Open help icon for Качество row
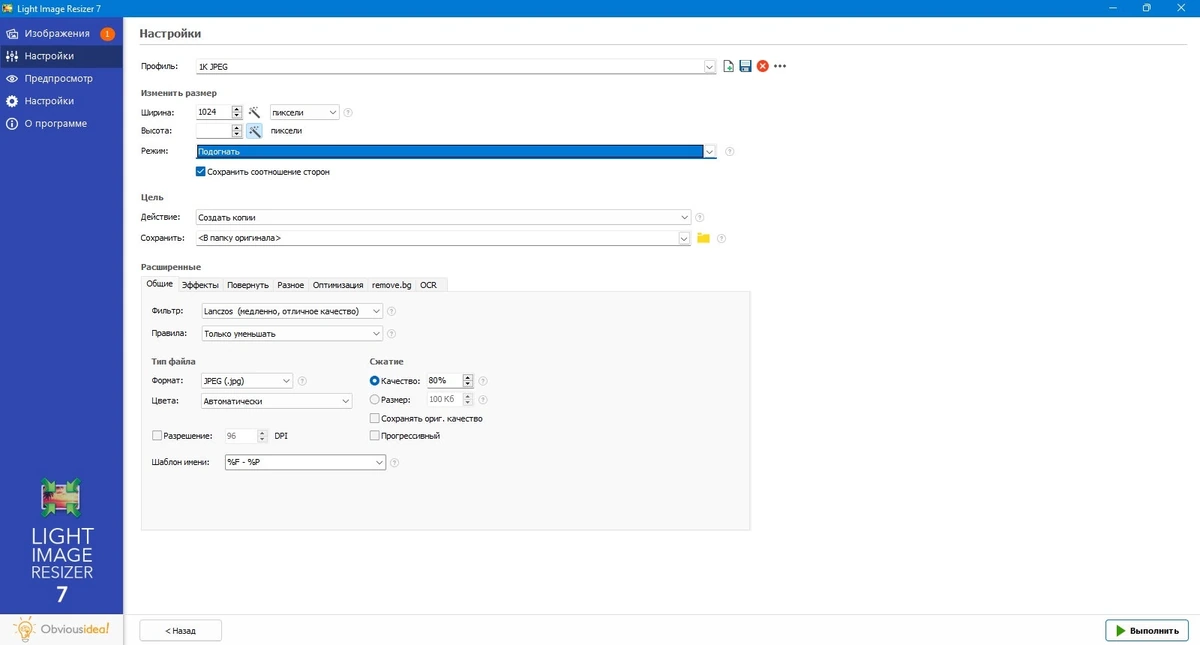Screen dimensions: 1200x645 point(483,381)
